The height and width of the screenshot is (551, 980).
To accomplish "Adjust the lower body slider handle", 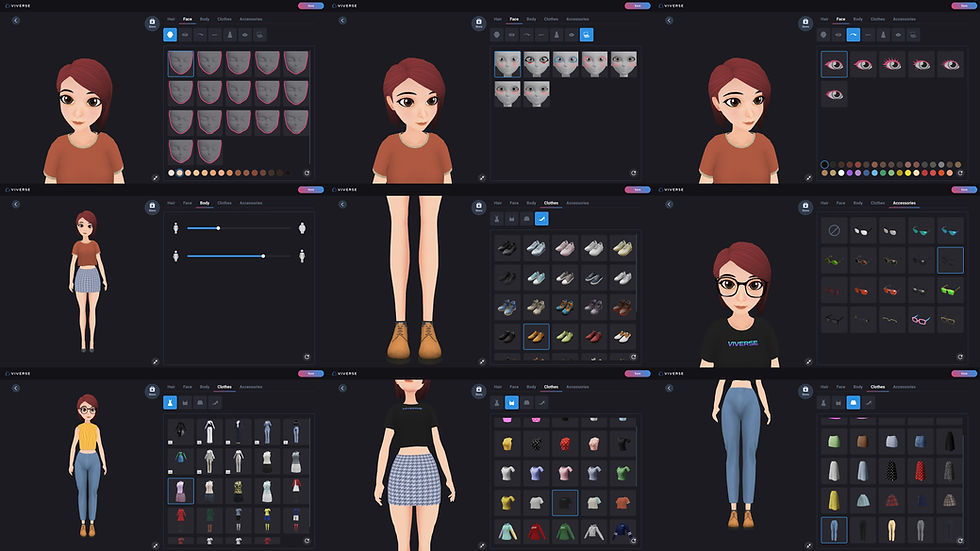I will tap(263, 256).
